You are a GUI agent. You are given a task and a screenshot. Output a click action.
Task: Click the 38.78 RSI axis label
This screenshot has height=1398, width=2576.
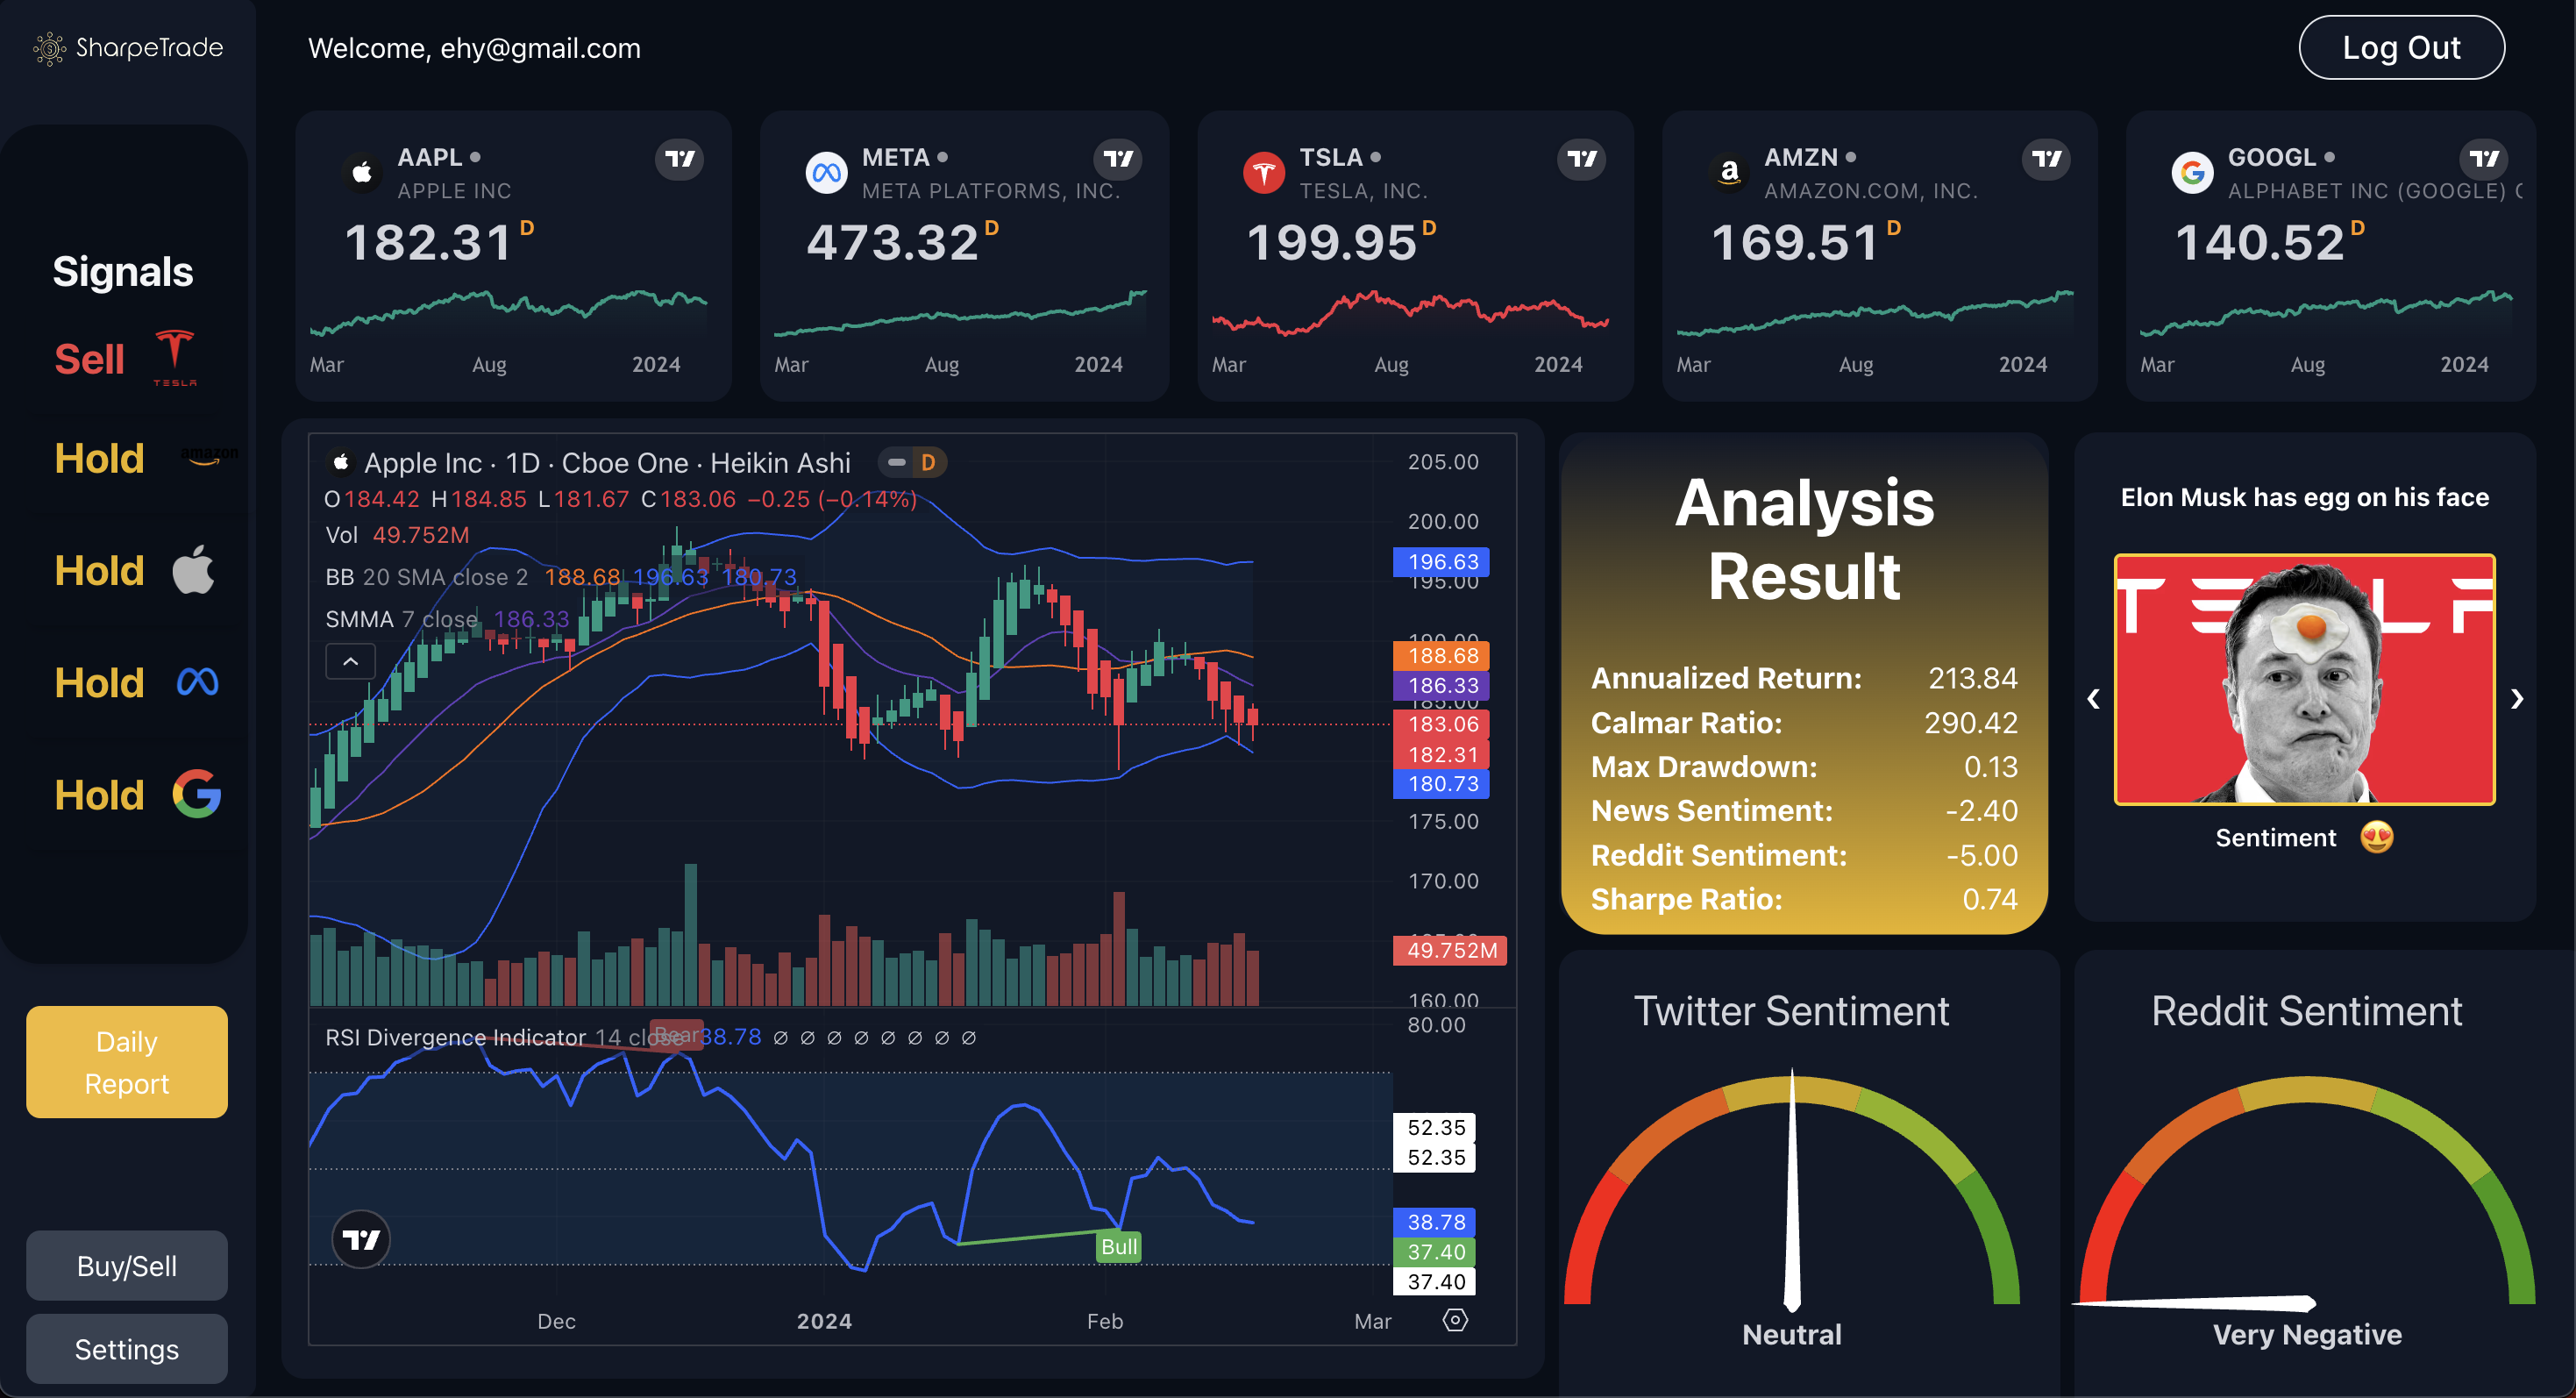click(x=1434, y=1221)
